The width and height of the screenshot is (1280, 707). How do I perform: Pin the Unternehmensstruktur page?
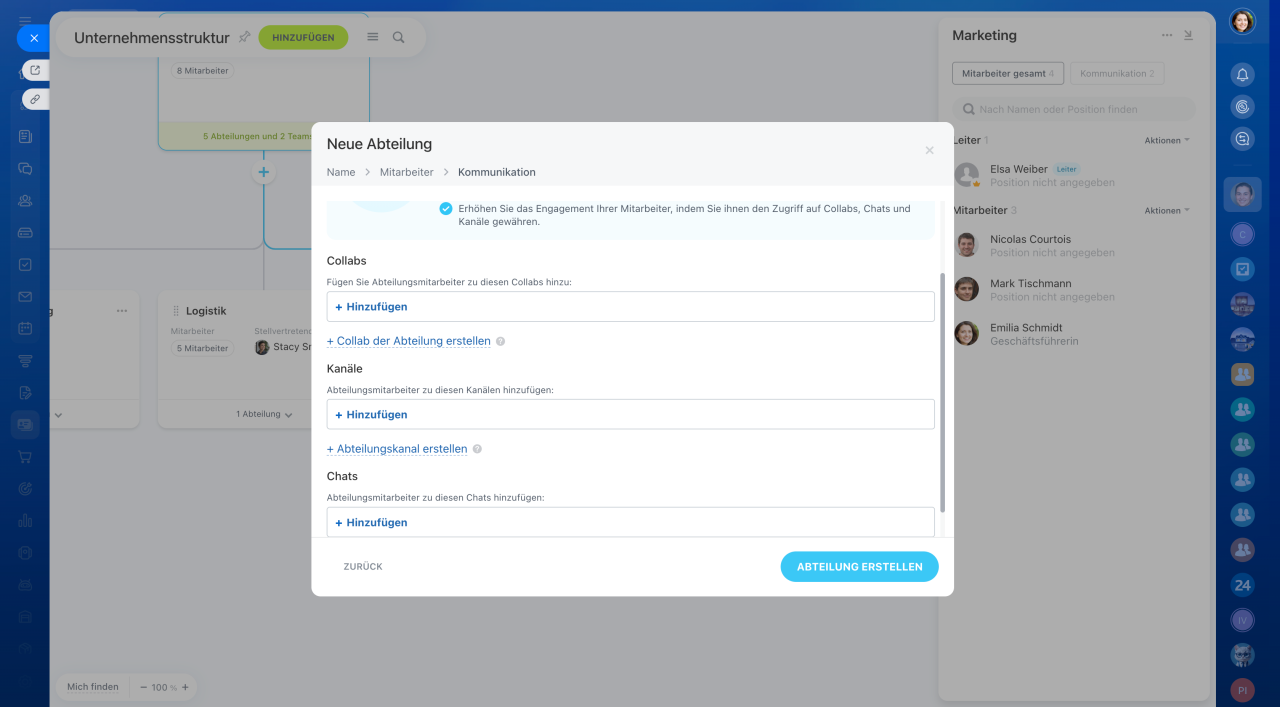coord(244,37)
